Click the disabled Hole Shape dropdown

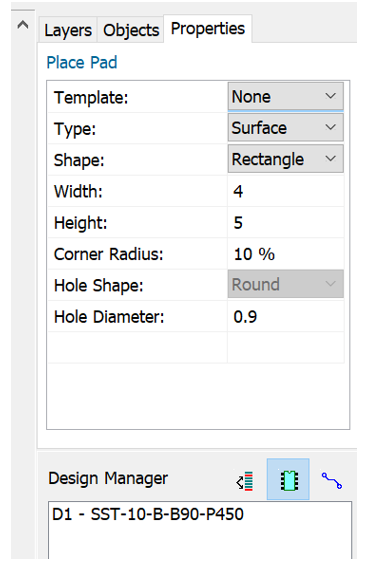285,284
